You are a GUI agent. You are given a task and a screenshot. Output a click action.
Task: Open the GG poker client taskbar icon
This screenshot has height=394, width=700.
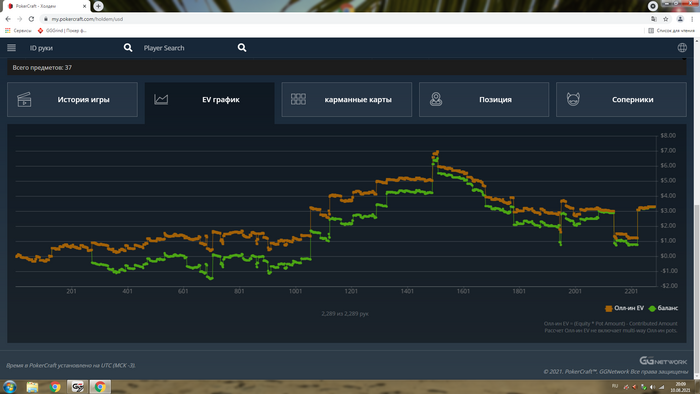pos(77,387)
